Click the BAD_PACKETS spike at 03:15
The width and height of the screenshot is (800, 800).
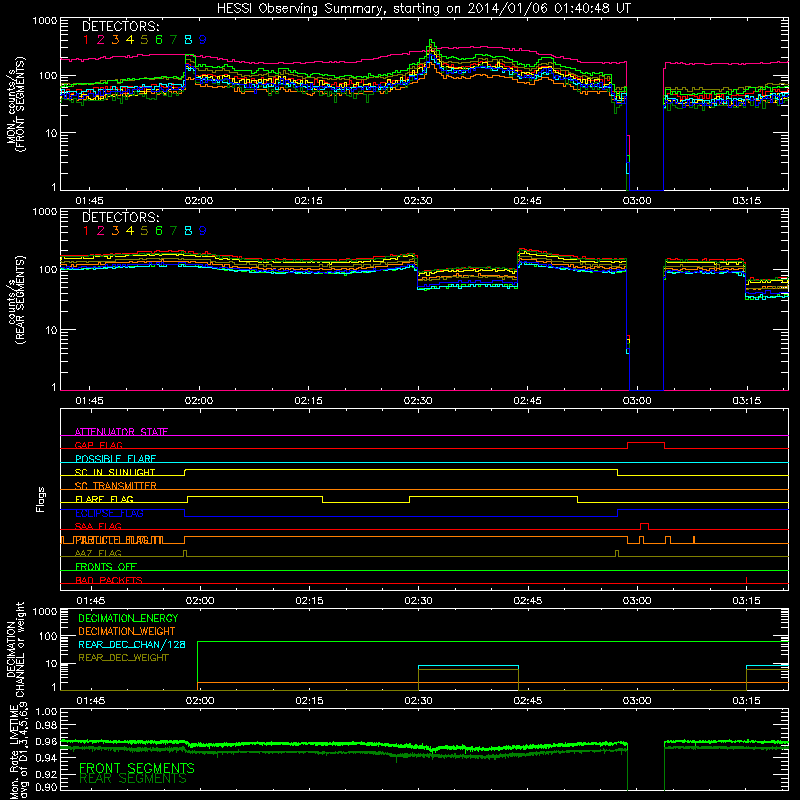(746, 580)
